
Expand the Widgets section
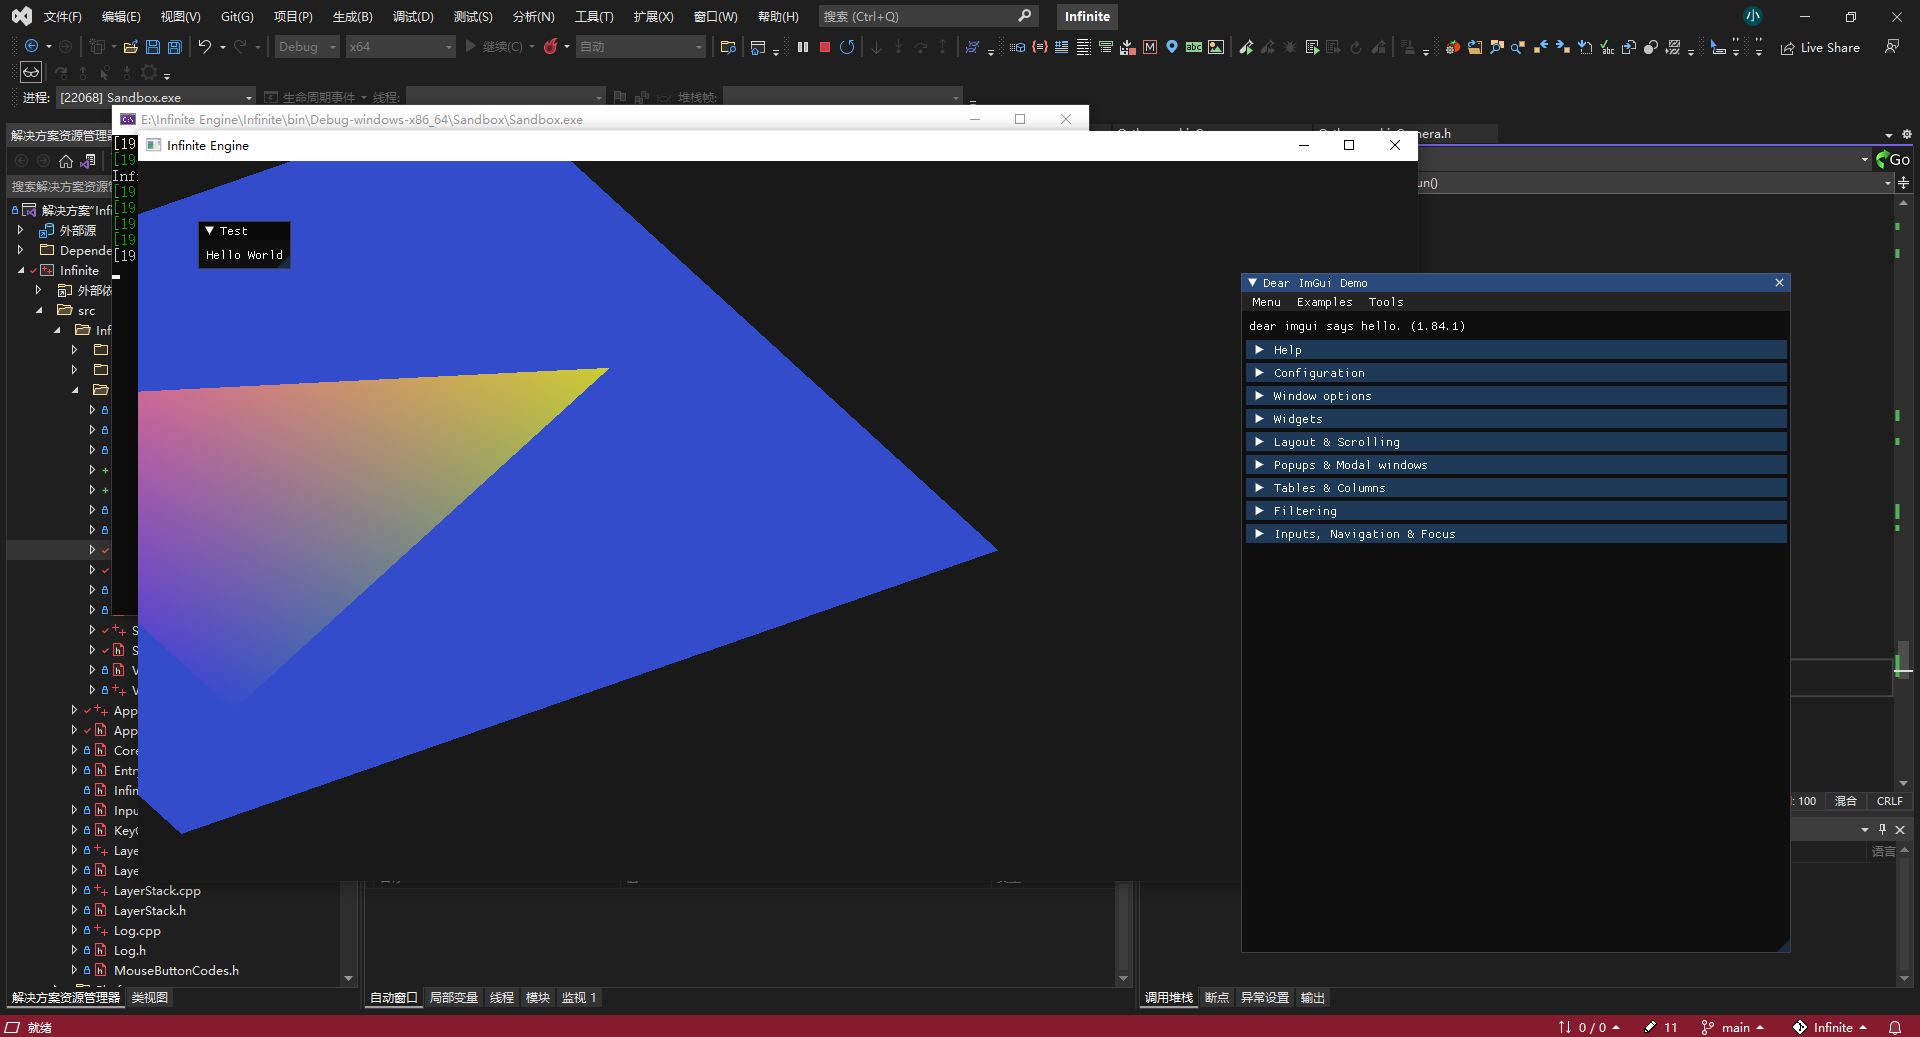pyautogui.click(x=1516, y=419)
